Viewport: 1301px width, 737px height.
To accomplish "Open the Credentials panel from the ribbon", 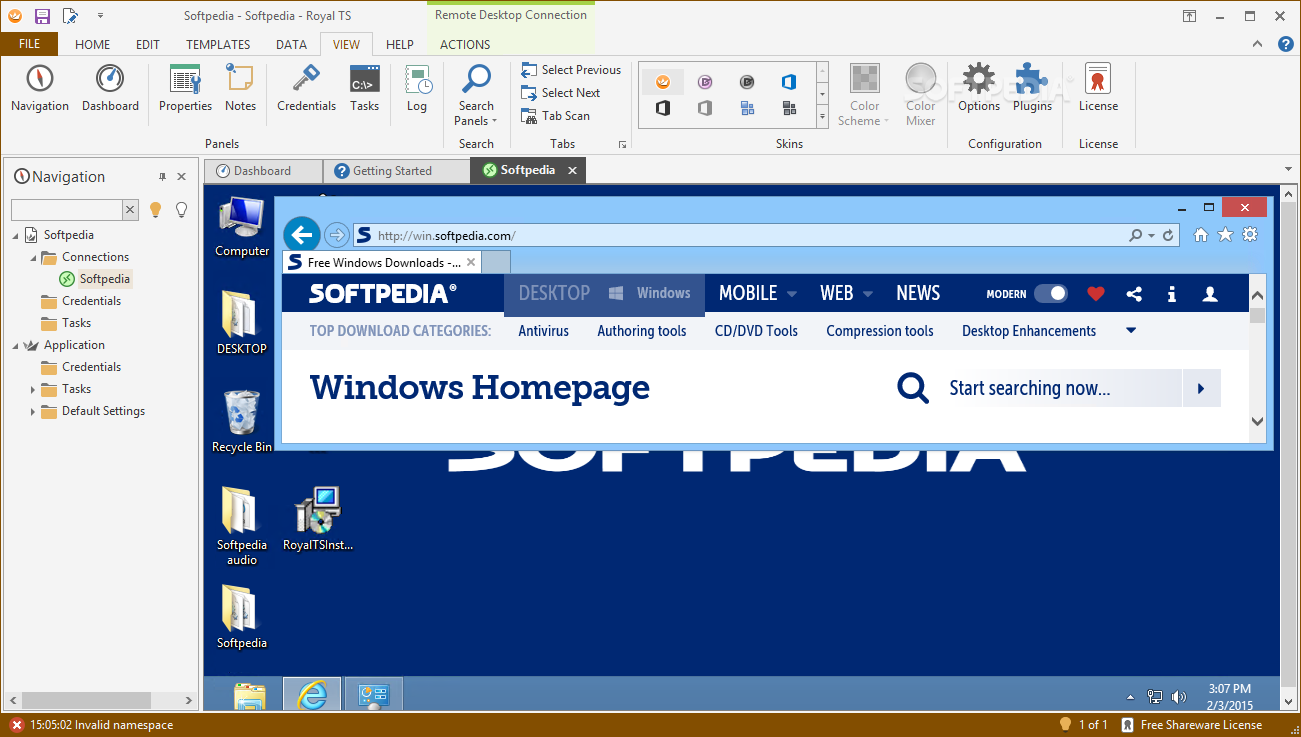I will pos(306,89).
